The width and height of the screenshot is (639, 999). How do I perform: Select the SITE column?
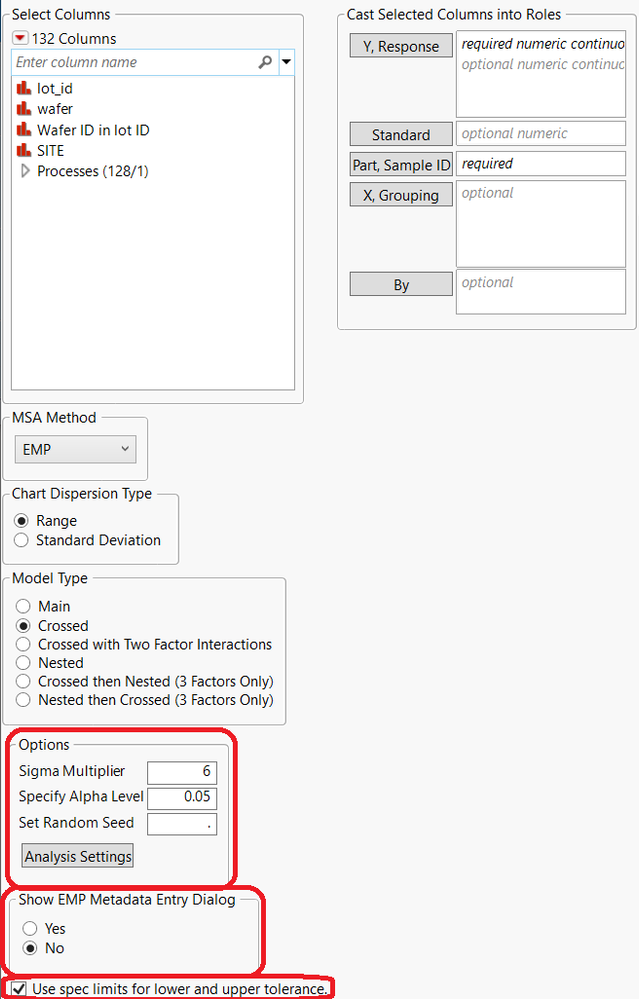coord(50,150)
